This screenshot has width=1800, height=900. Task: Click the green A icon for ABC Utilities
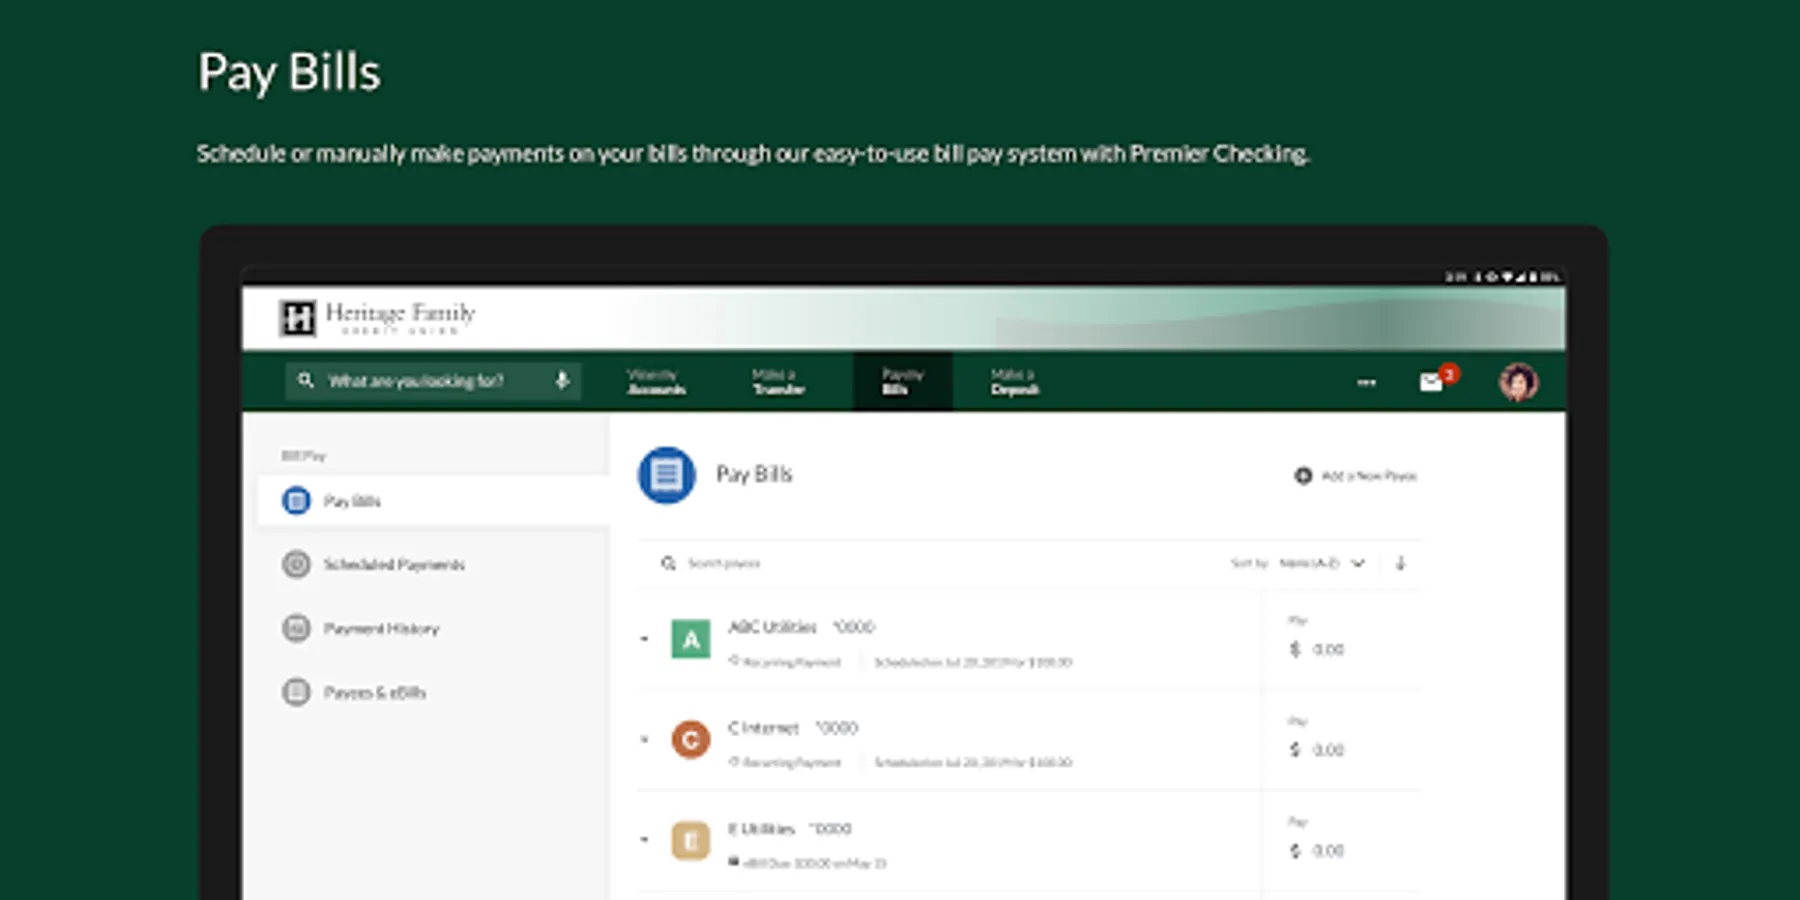click(690, 639)
